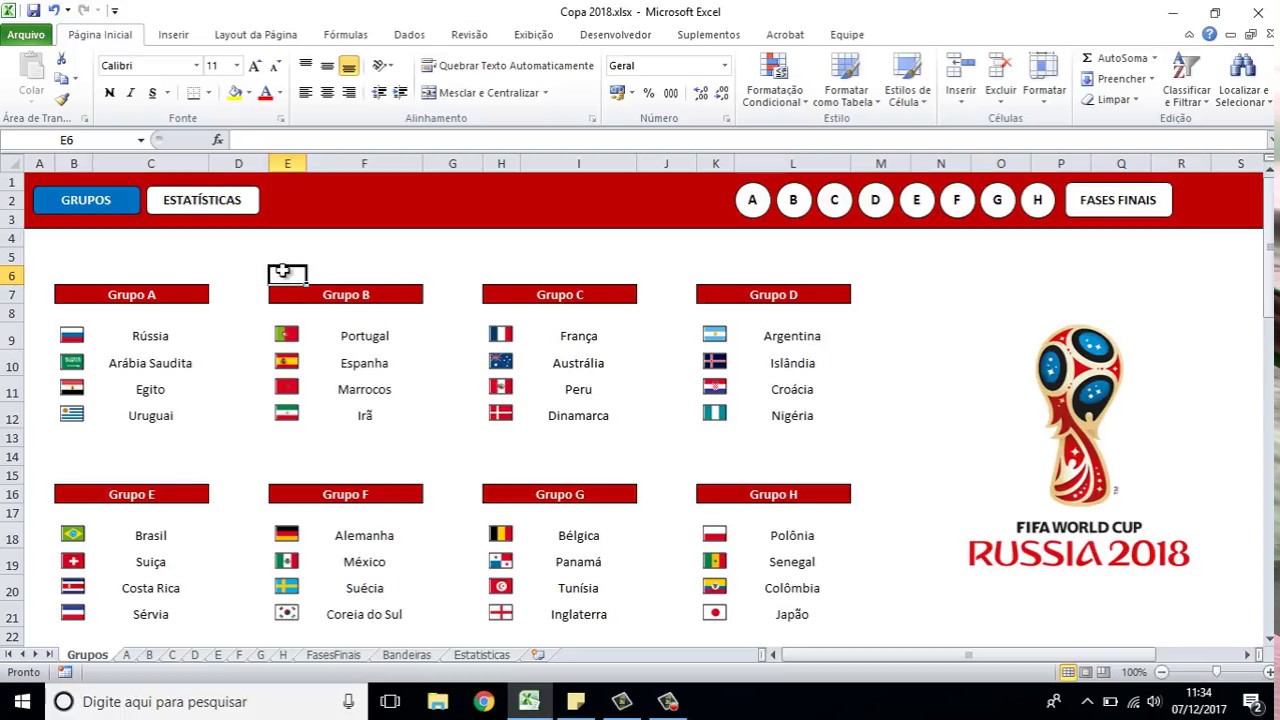1280x720 pixels.
Task: Expand Formatar como Tabela menu
Action: pyautogui.click(x=846, y=81)
